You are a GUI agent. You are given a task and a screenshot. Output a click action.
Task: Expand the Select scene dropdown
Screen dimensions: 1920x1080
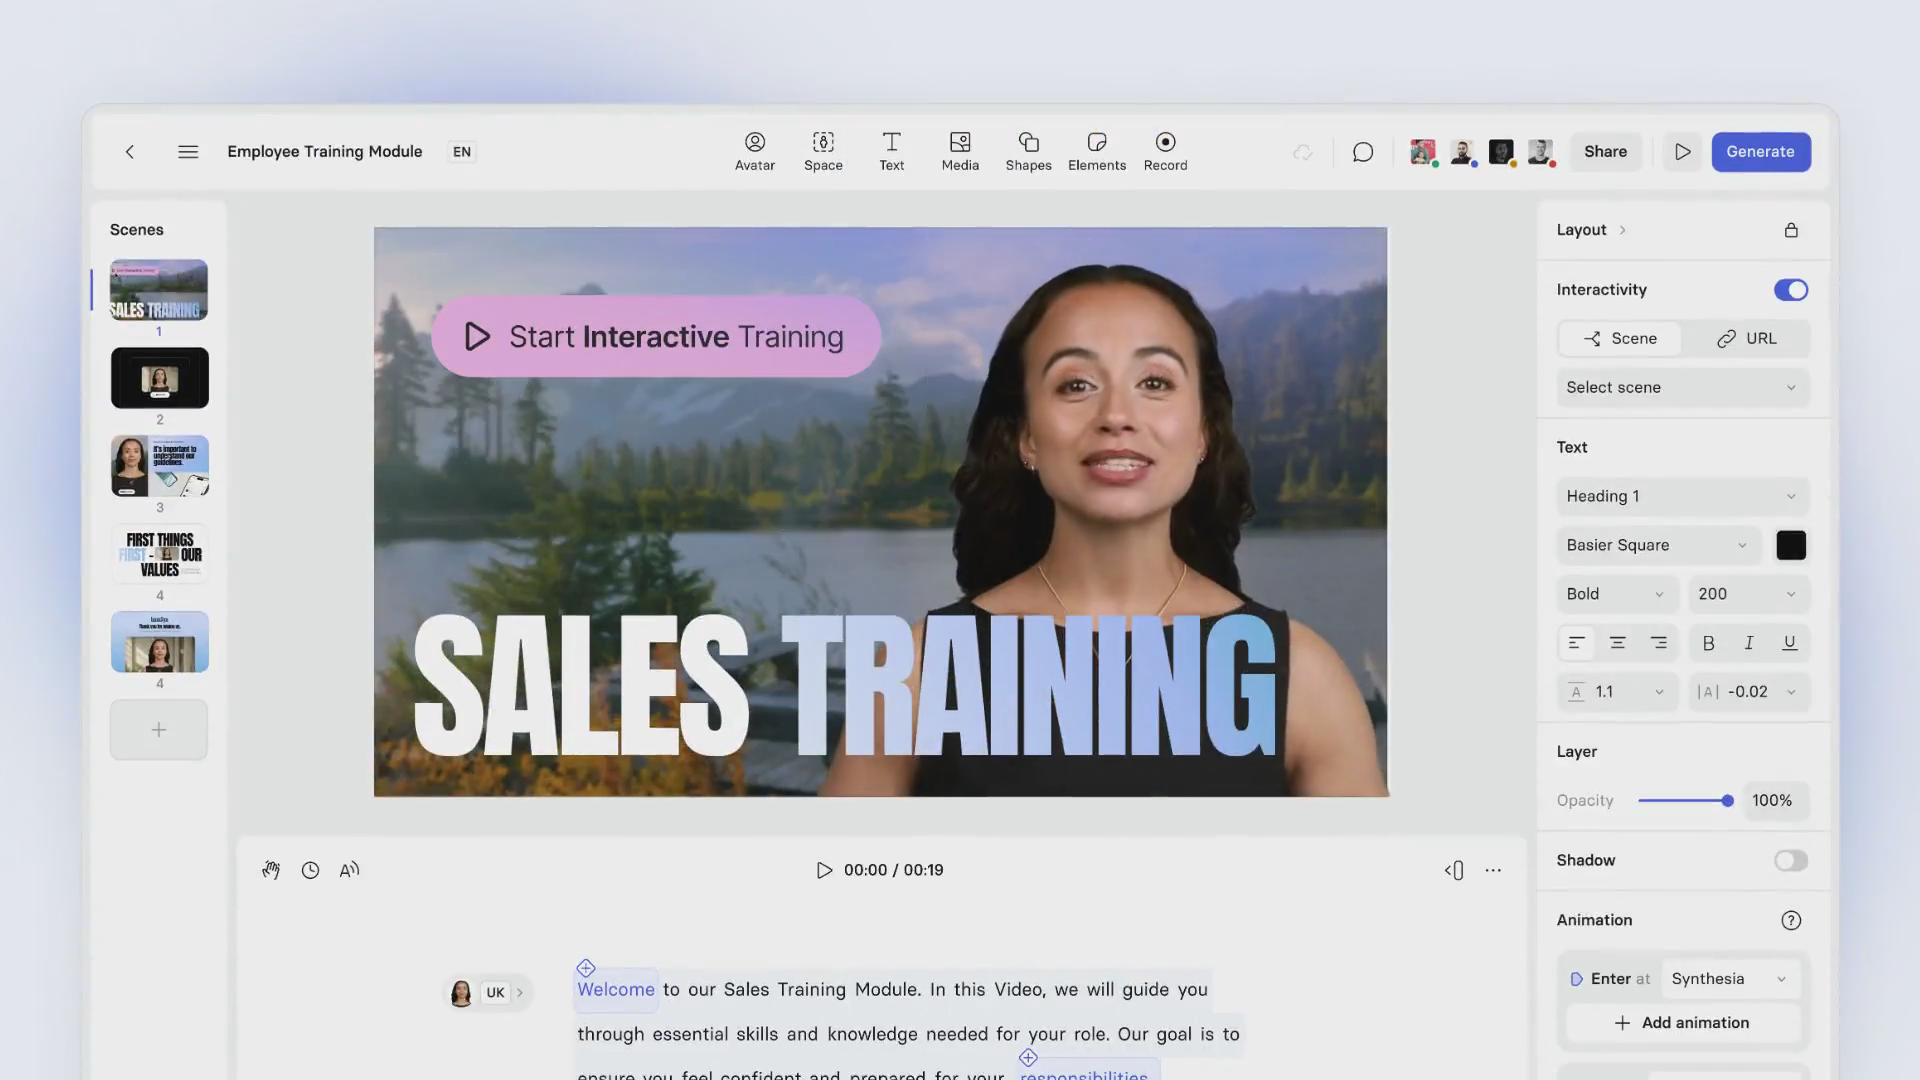click(1682, 388)
